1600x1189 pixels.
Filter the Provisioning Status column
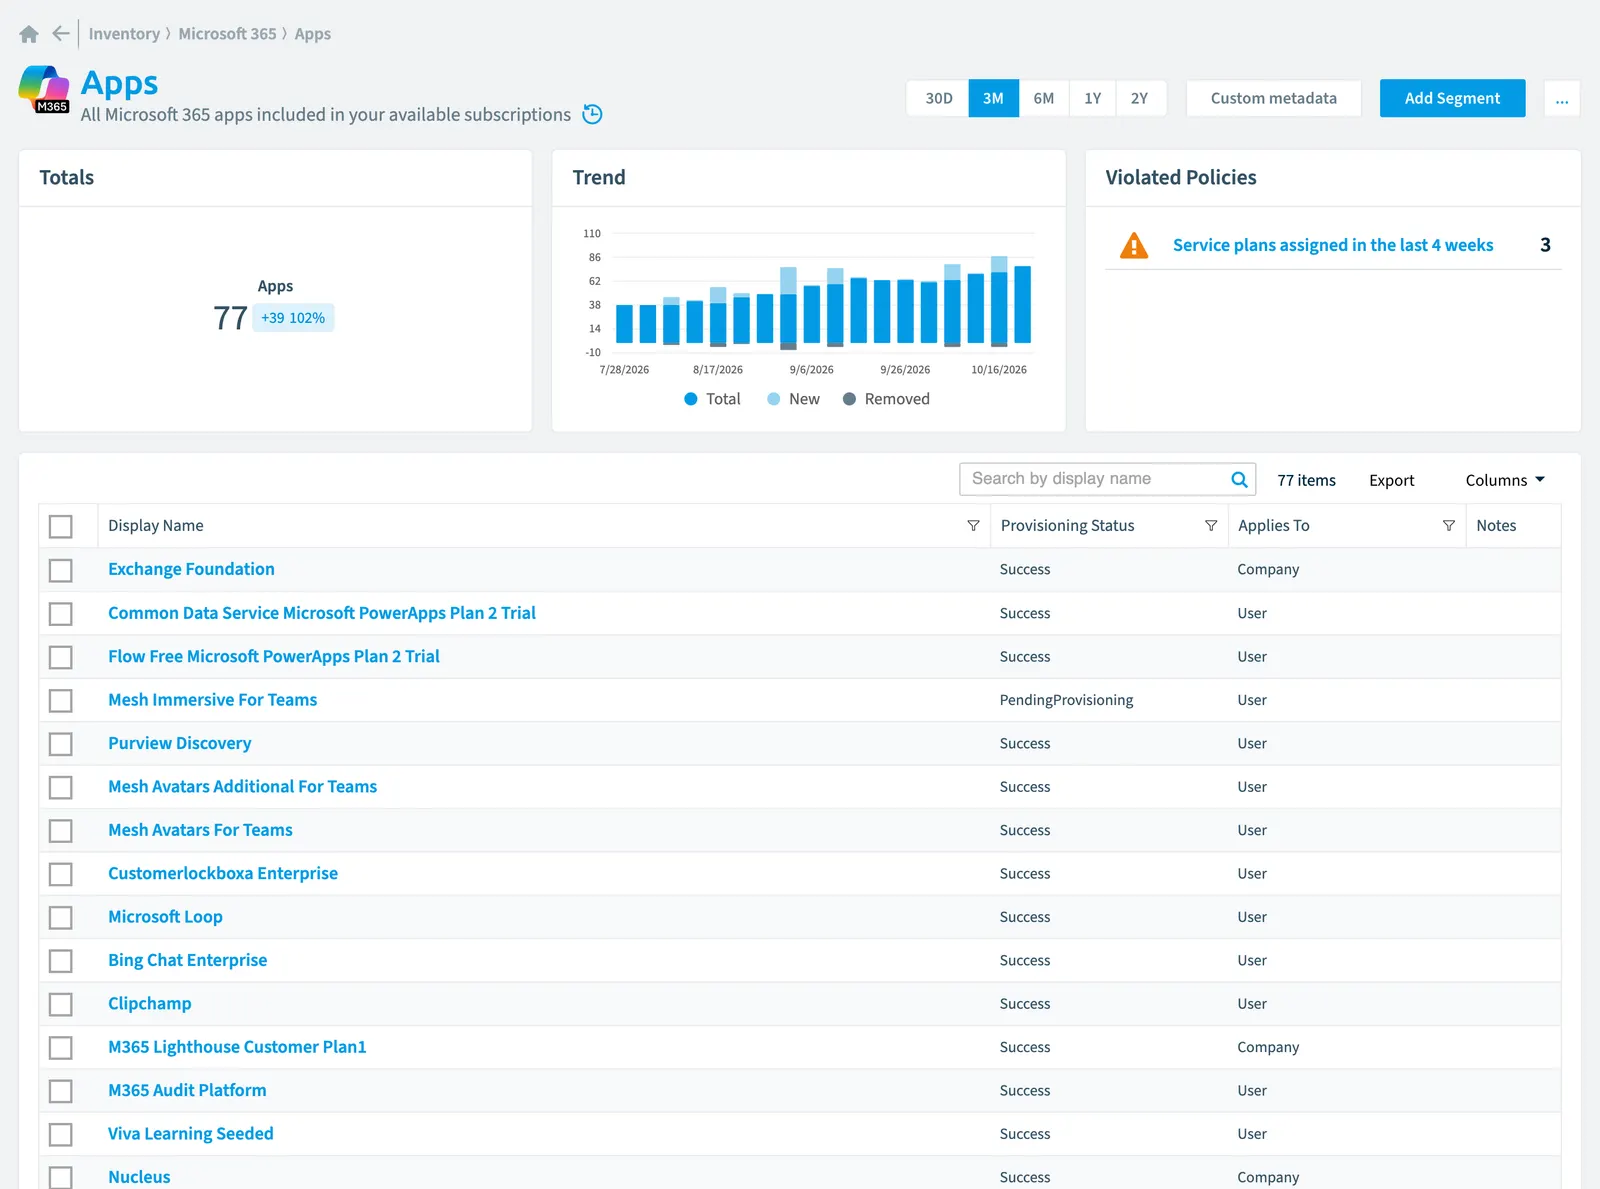pos(1211,526)
